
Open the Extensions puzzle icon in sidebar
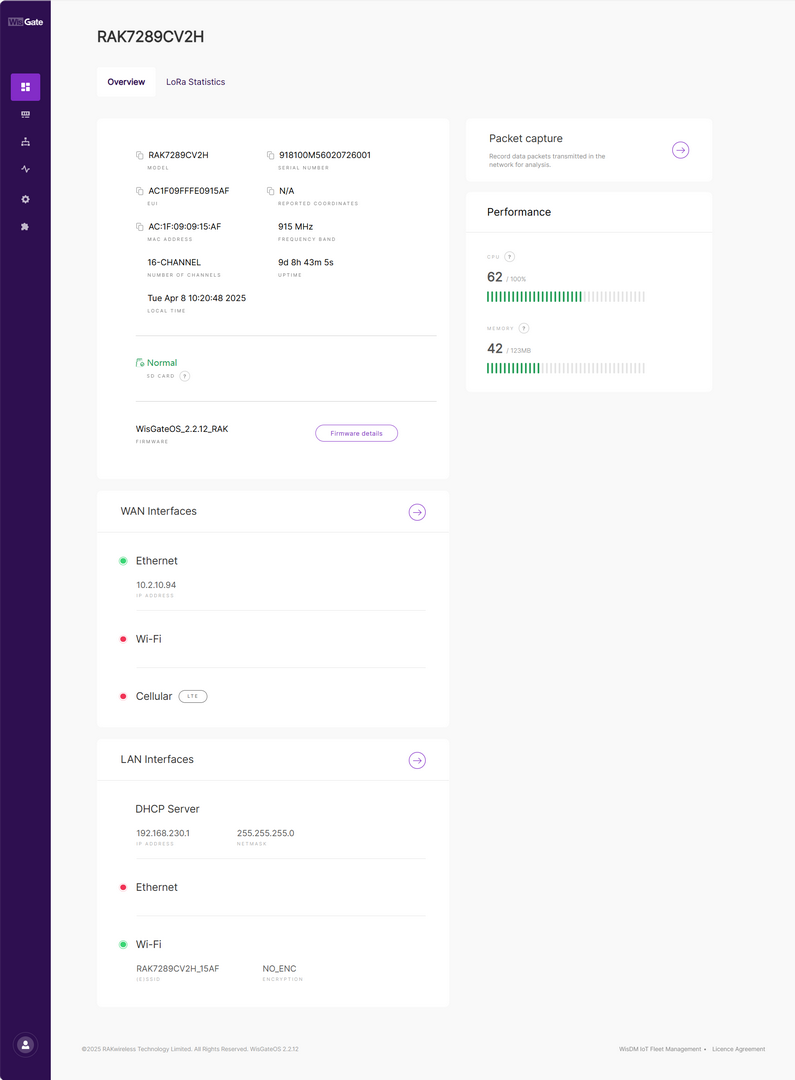(25, 227)
